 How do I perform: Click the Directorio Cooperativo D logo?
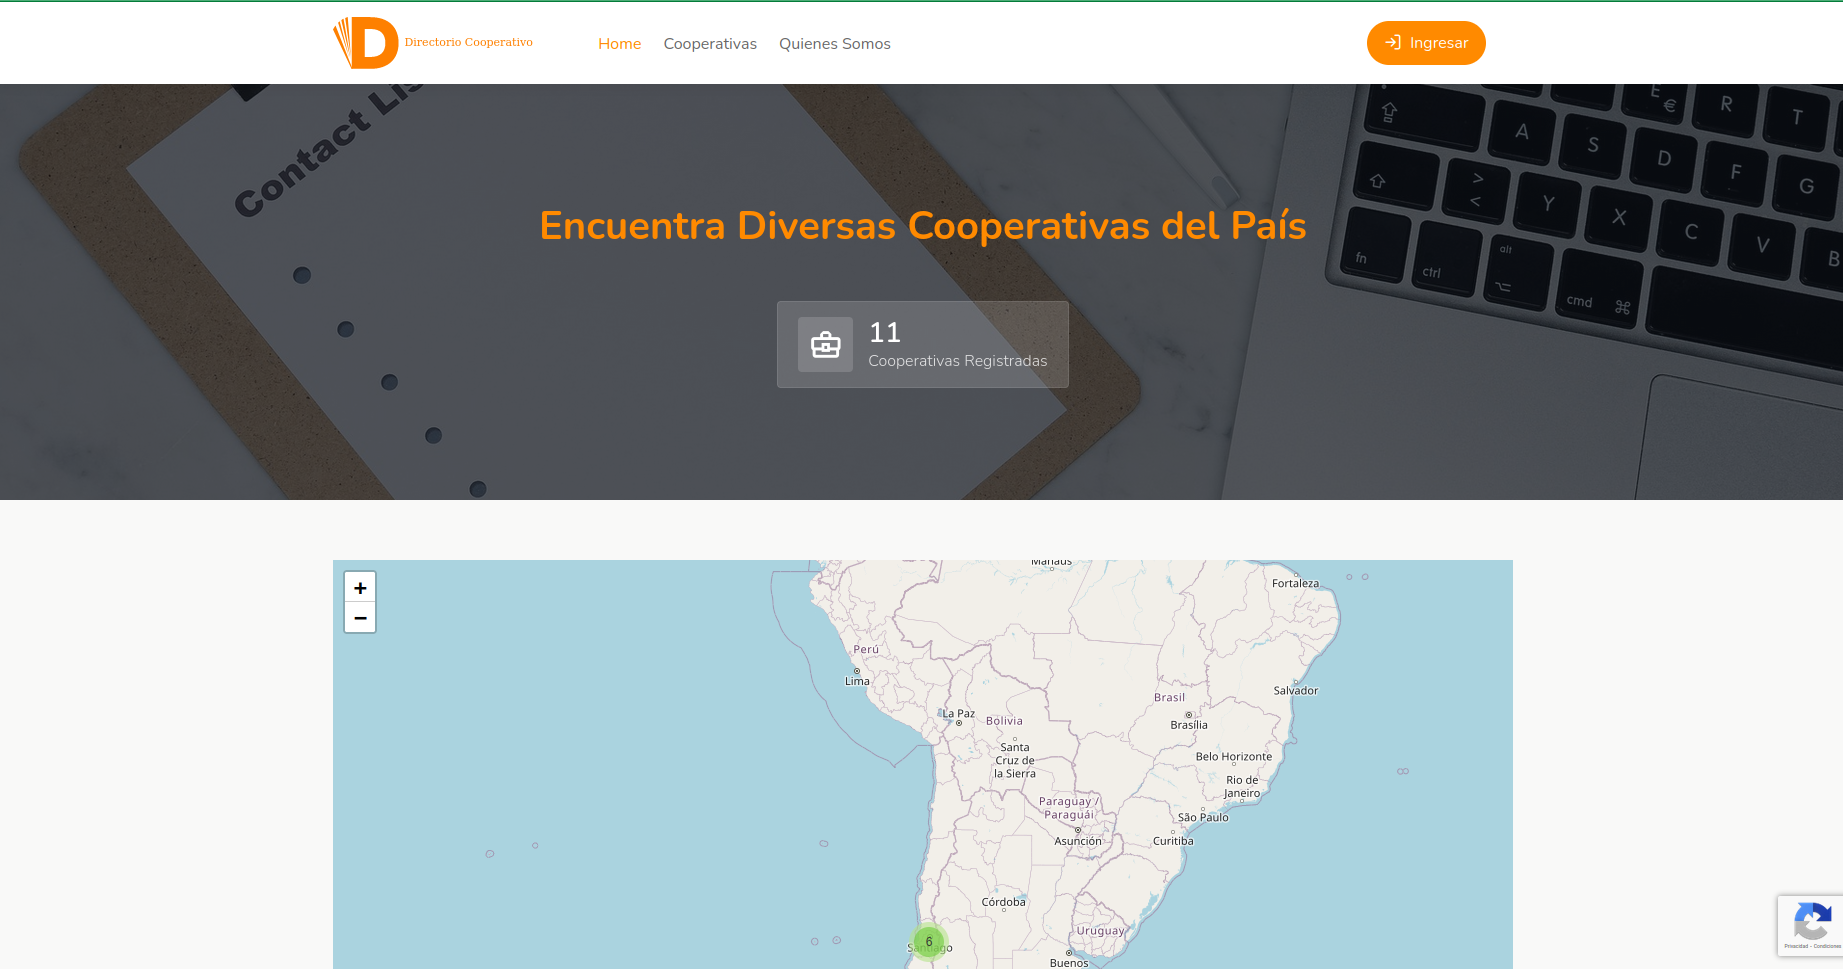[366, 43]
